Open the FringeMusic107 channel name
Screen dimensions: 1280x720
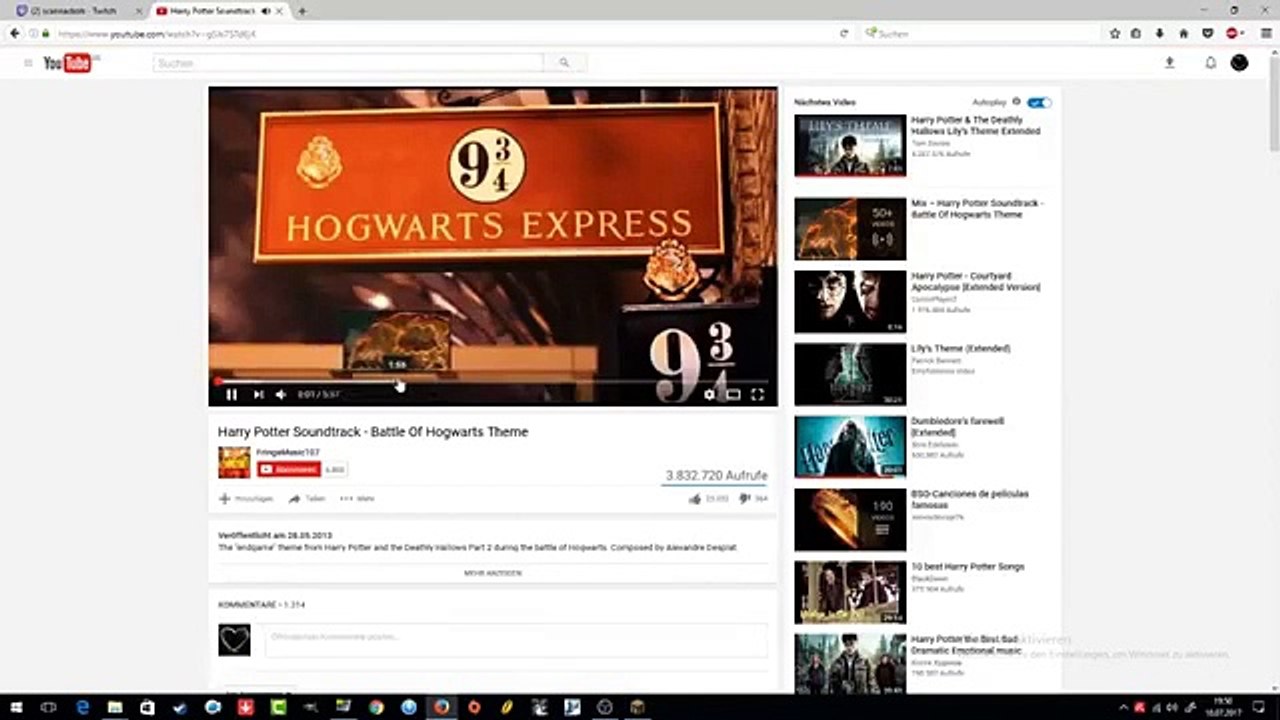288,452
